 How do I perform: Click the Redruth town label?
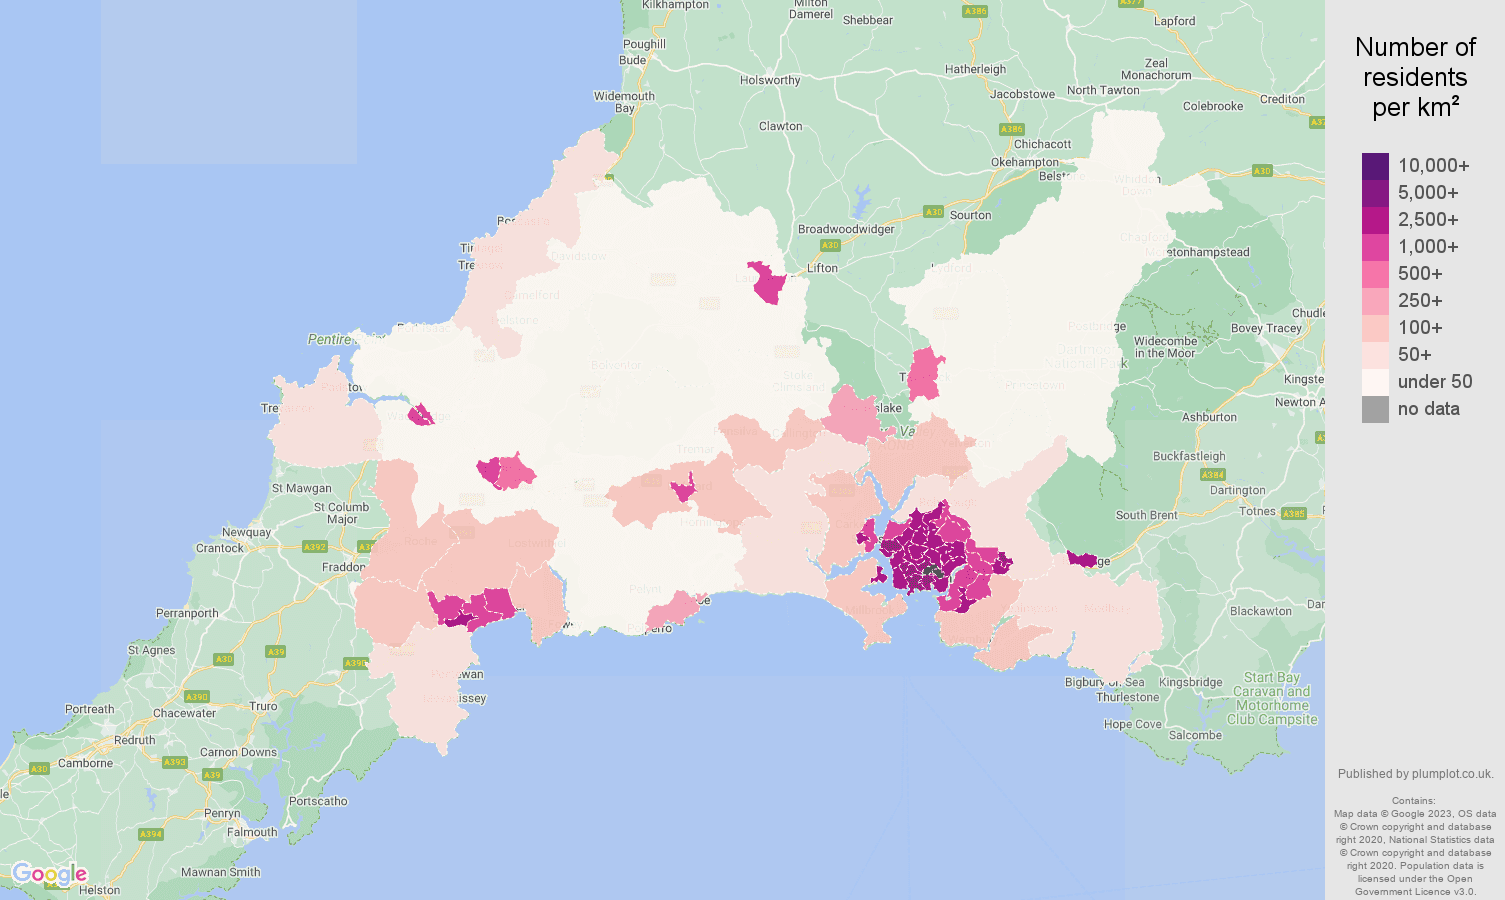point(134,740)
